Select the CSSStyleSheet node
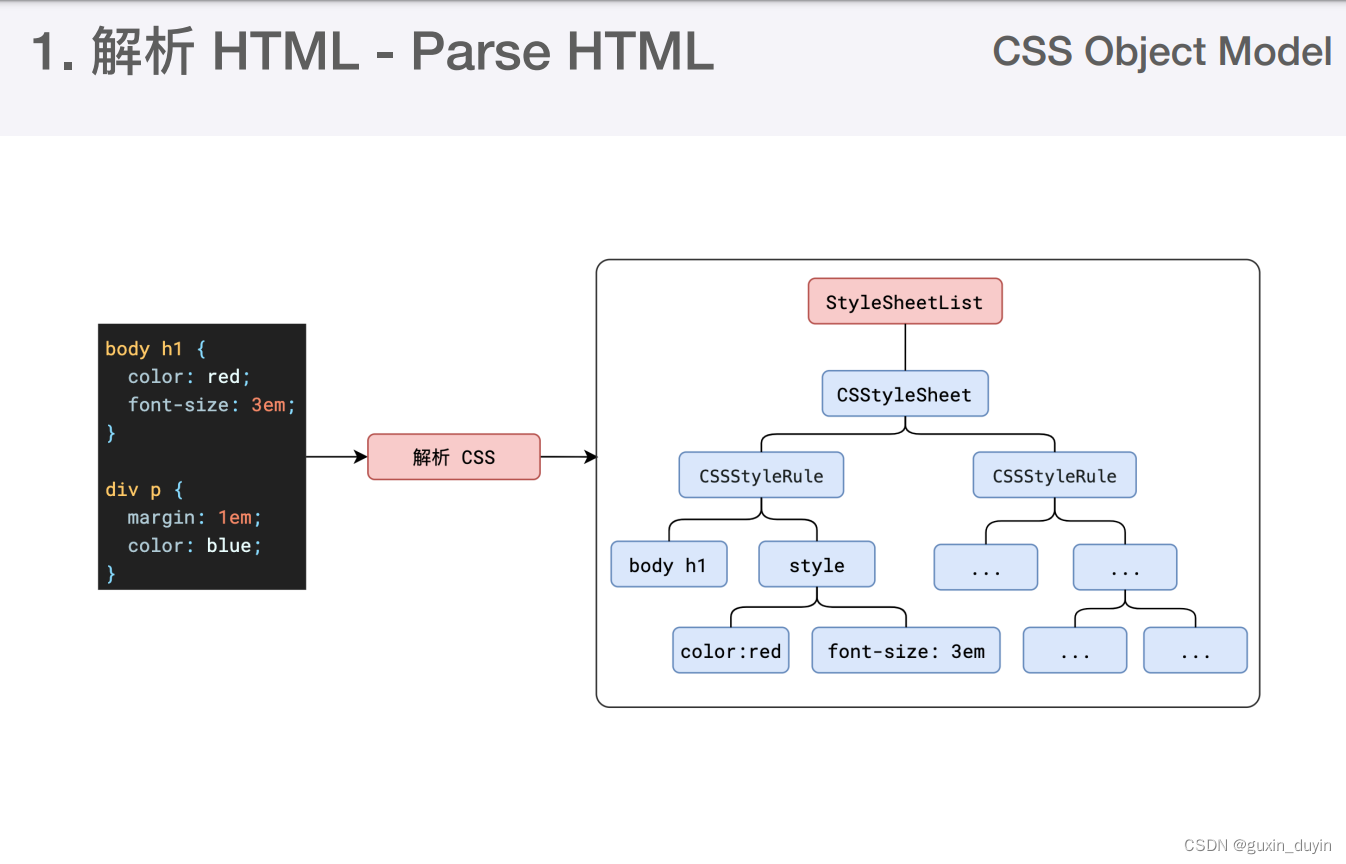Image resolution: width=1346 pixels, height=864 pixels. tap(905, 394)
